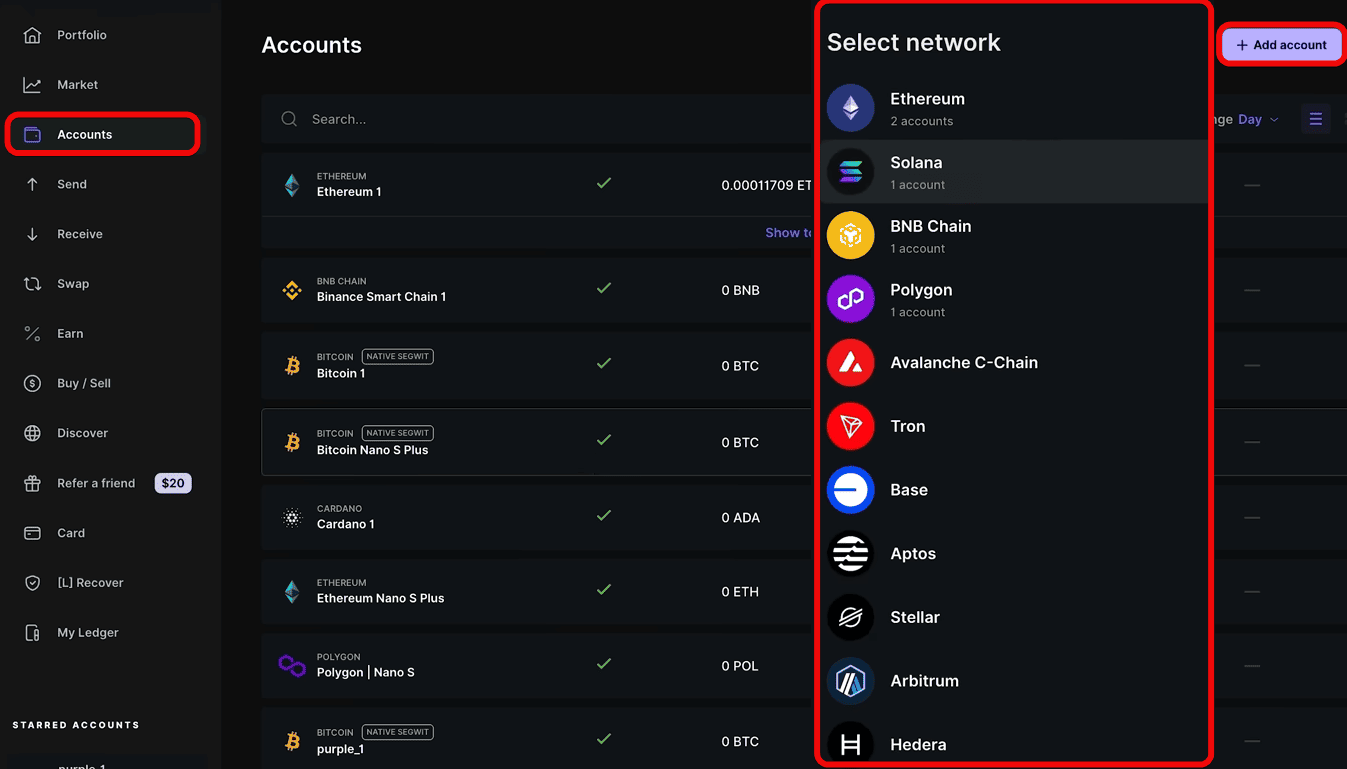Image resolution: width=1347 pixels, height=769 pixels.
Task: Click the Polygon network icon
Action: [x=850, y=299]
